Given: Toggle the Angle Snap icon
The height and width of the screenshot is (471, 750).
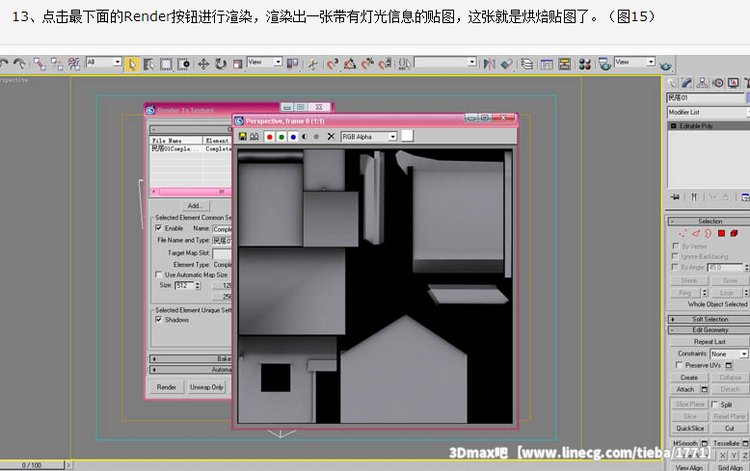Looking at the screenshot, I should (350, 64).
